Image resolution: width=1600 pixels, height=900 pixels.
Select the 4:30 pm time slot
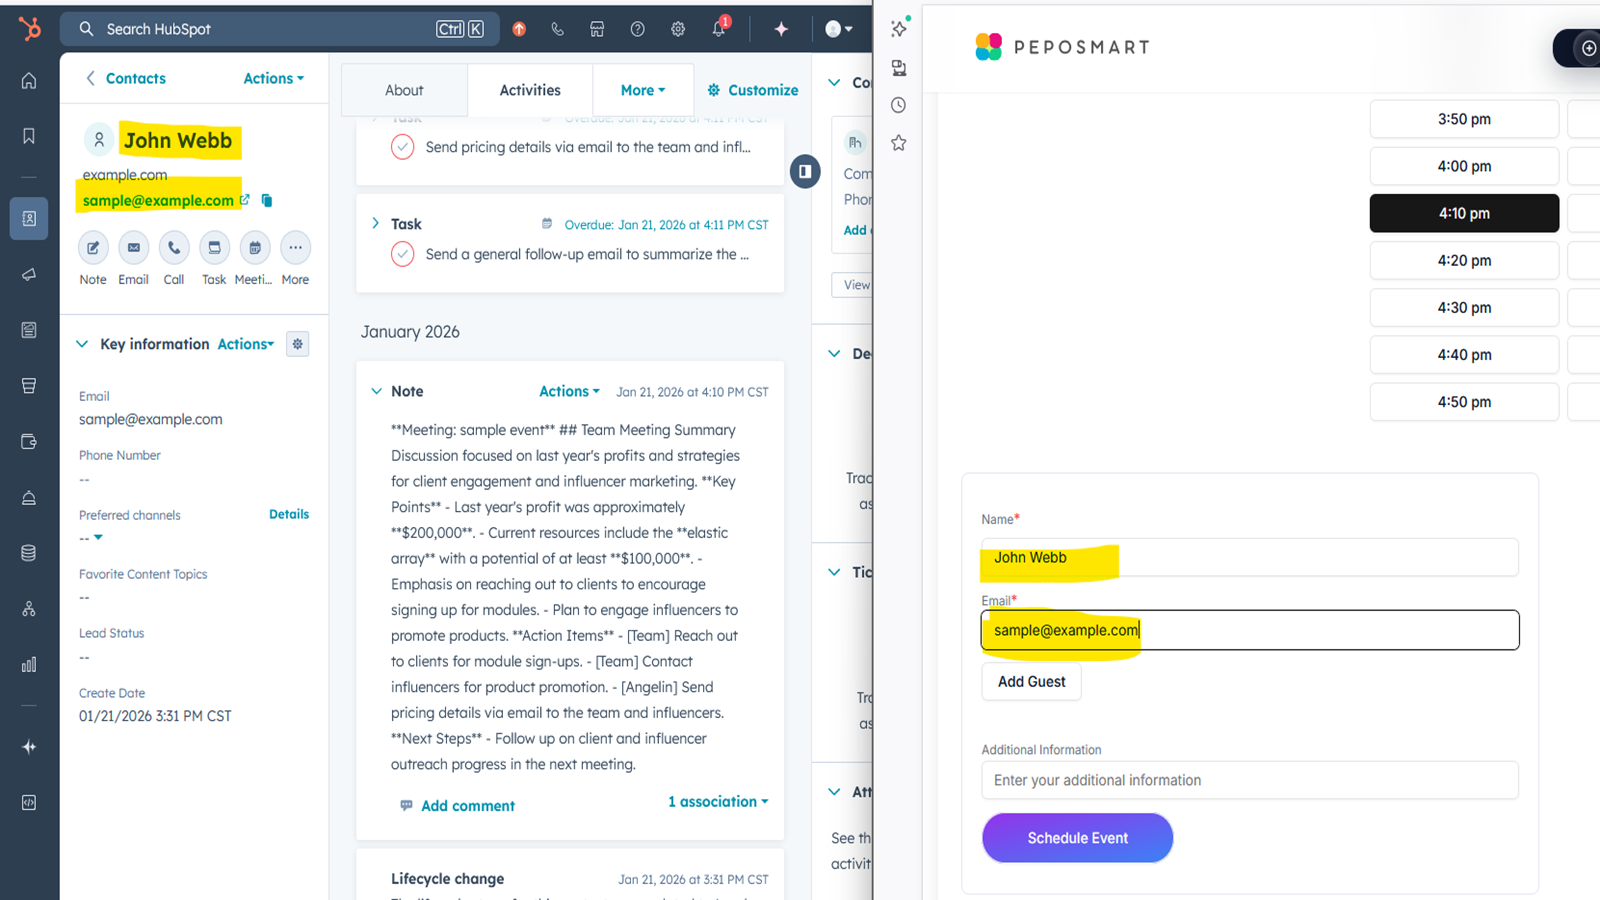1463,307
